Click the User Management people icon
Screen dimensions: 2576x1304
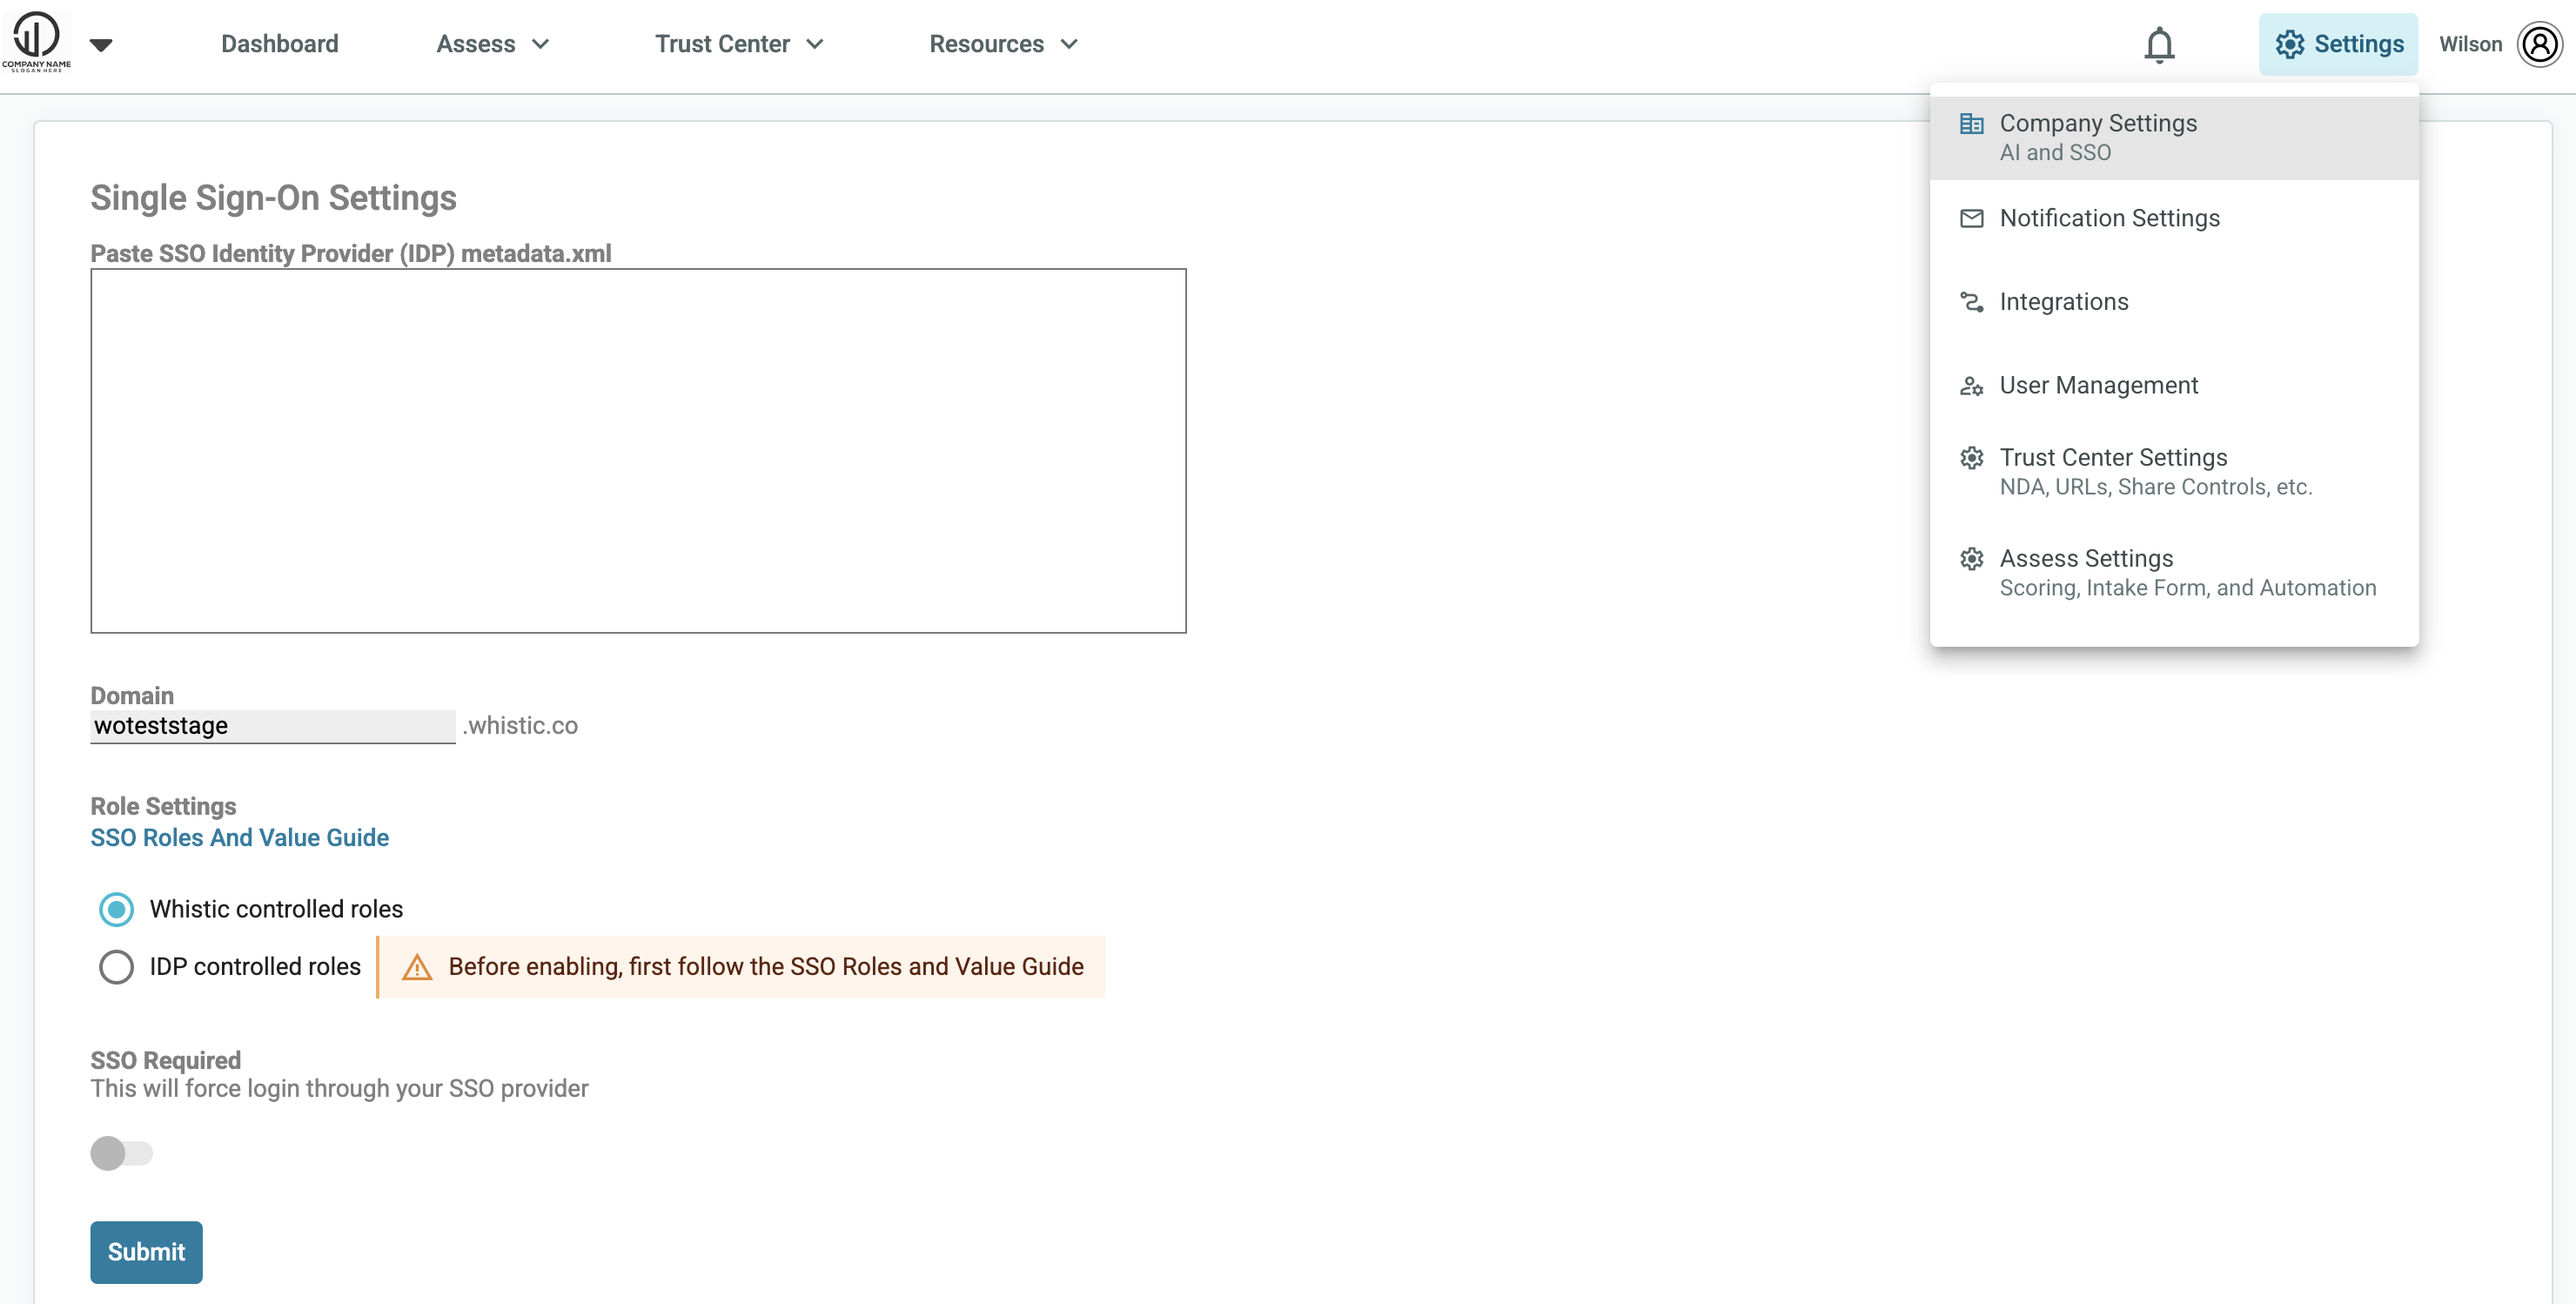pyautogui.click(x=1971, y=386)
